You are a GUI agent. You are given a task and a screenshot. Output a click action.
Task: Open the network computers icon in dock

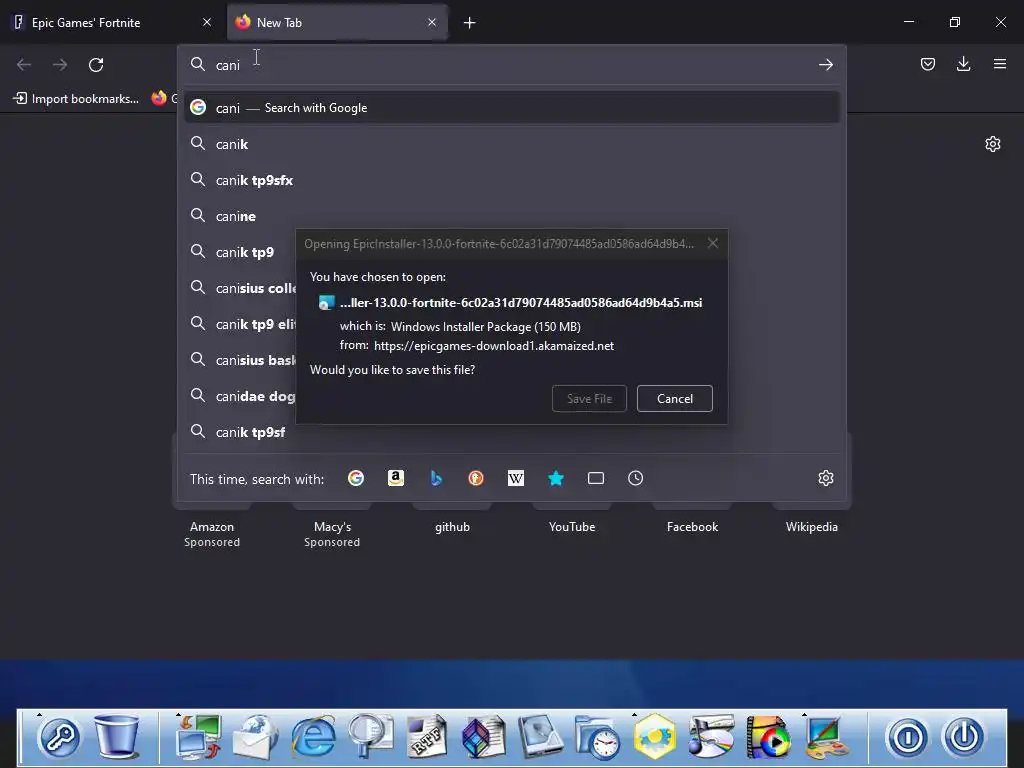click(x=199, y=737)
